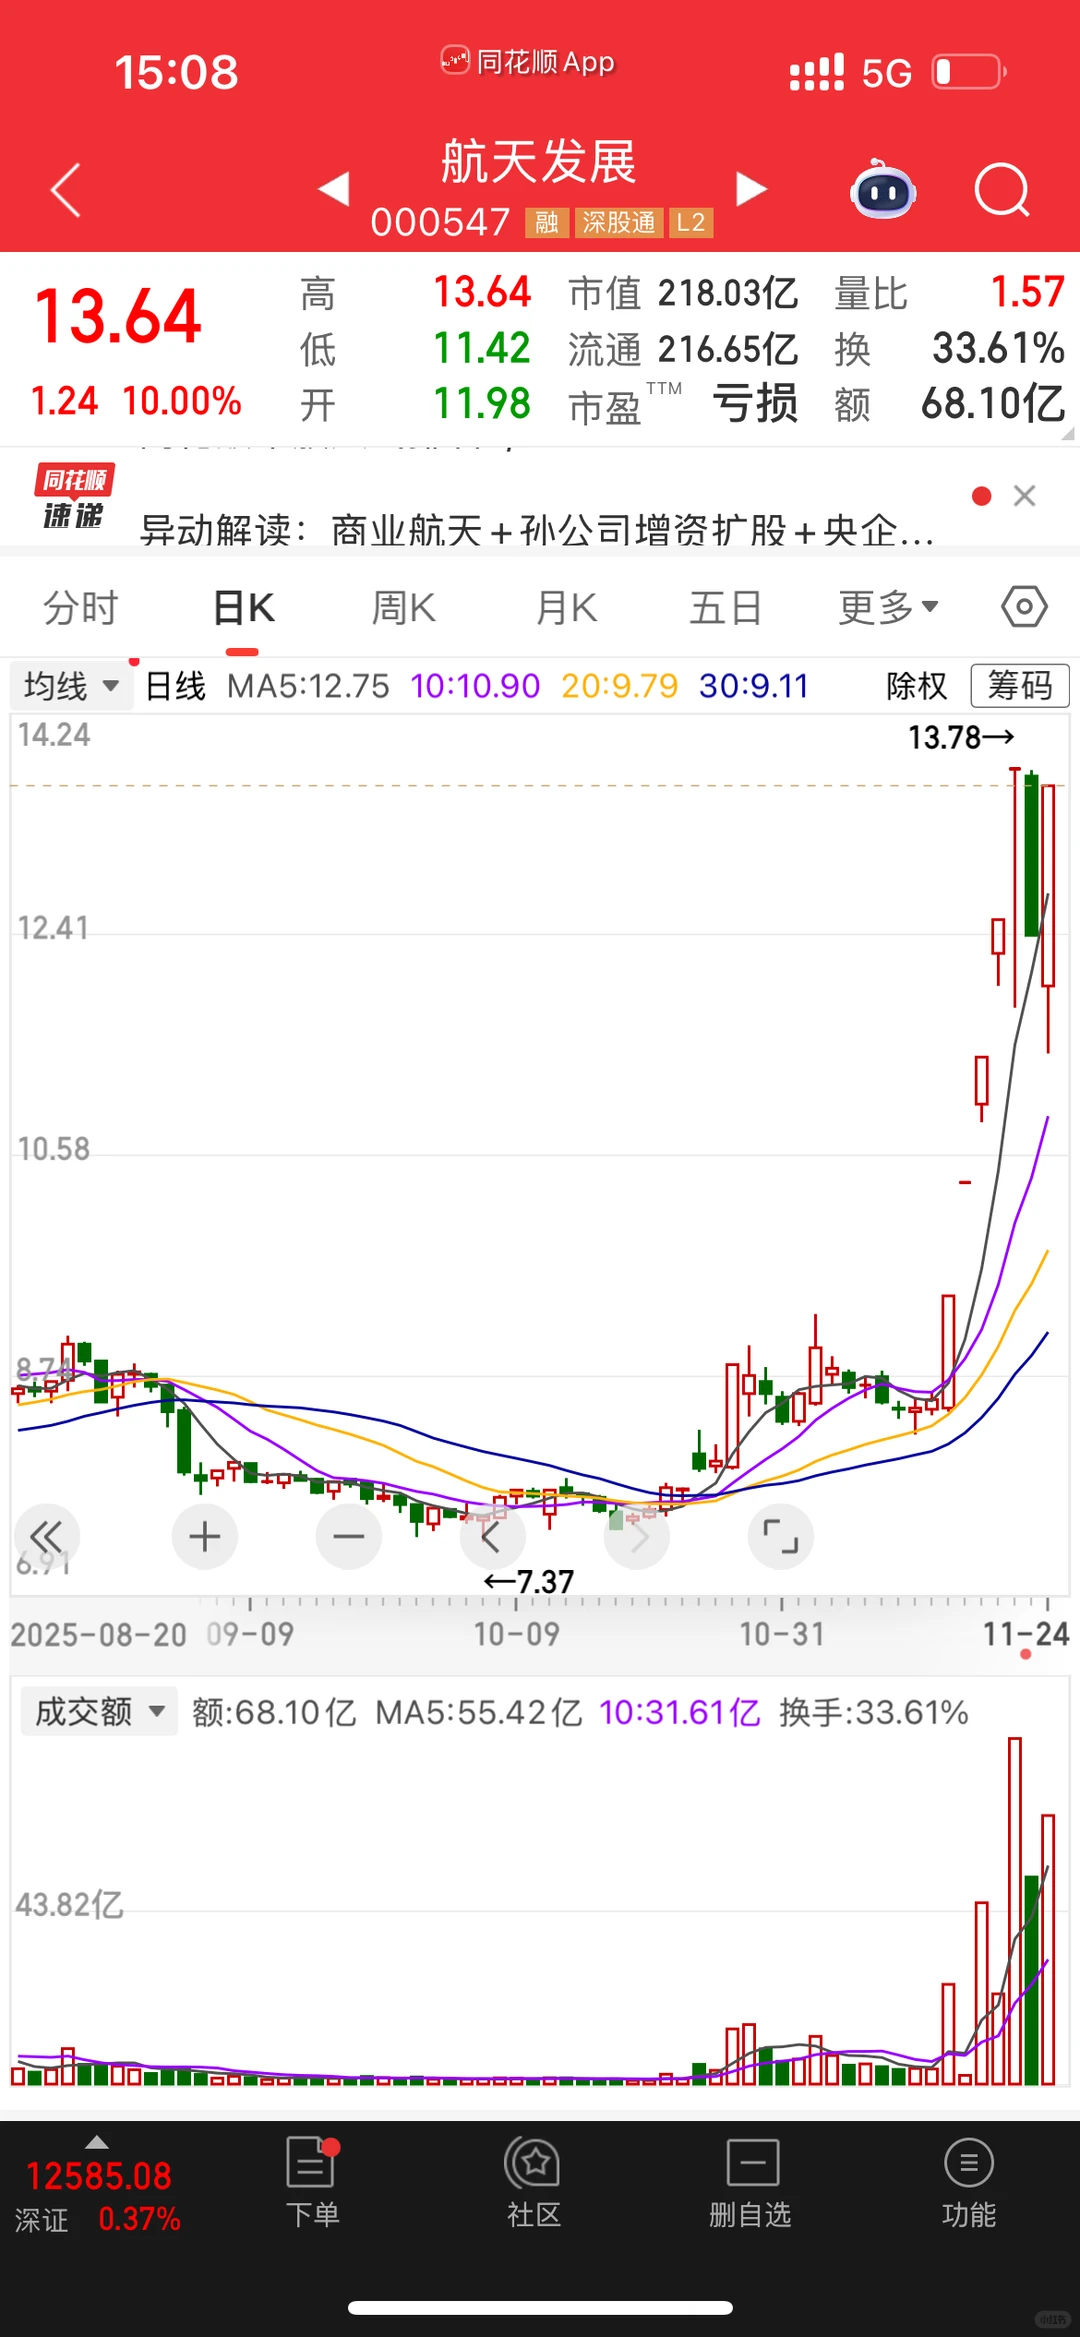Image resolution: width=1080 pixels, height=2337 pixels.
Task: Tap the L2 level badge
Action: pos(691,222)
